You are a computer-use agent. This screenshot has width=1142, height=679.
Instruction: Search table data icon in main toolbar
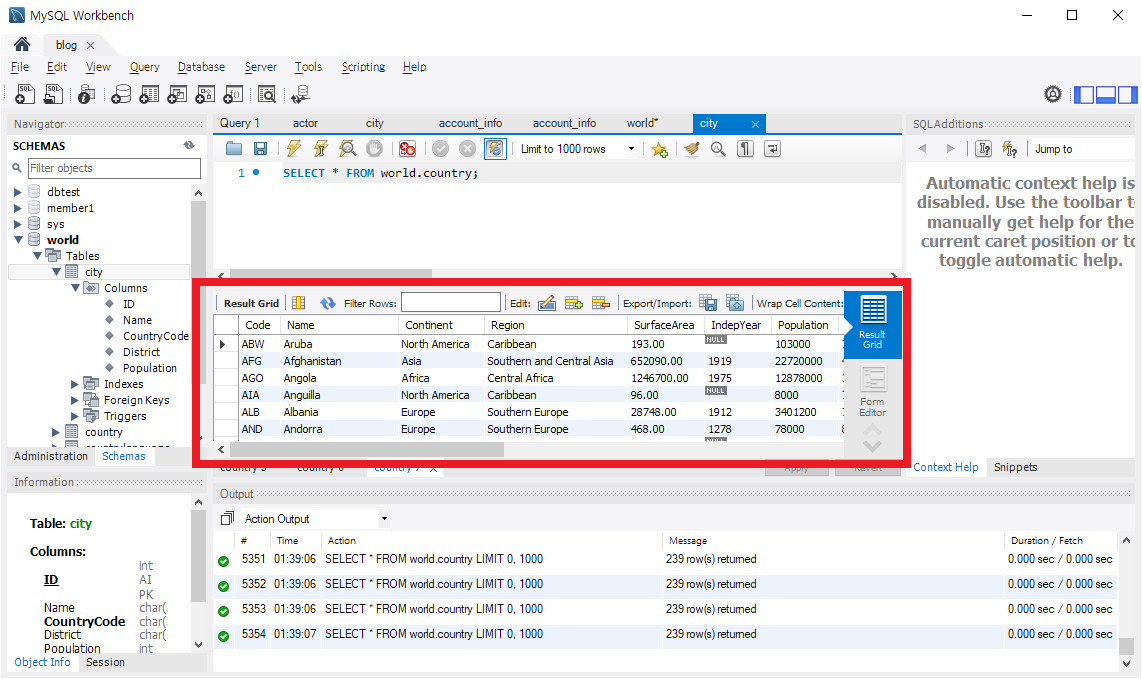coord(267,94)
